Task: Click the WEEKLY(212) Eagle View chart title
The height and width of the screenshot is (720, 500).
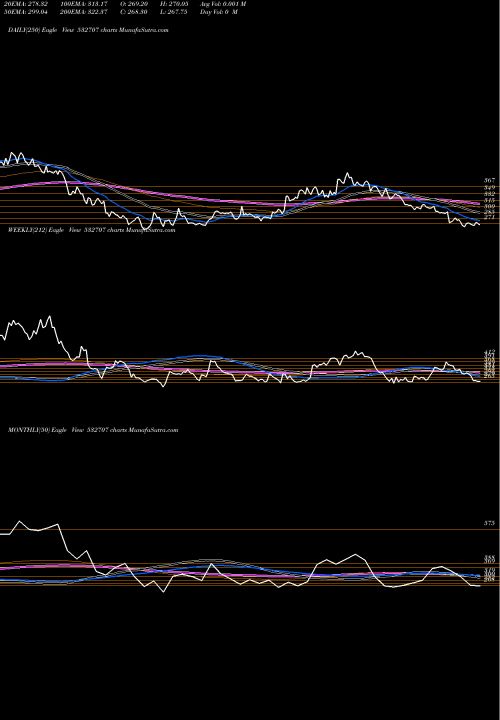Action: [91, 230]
